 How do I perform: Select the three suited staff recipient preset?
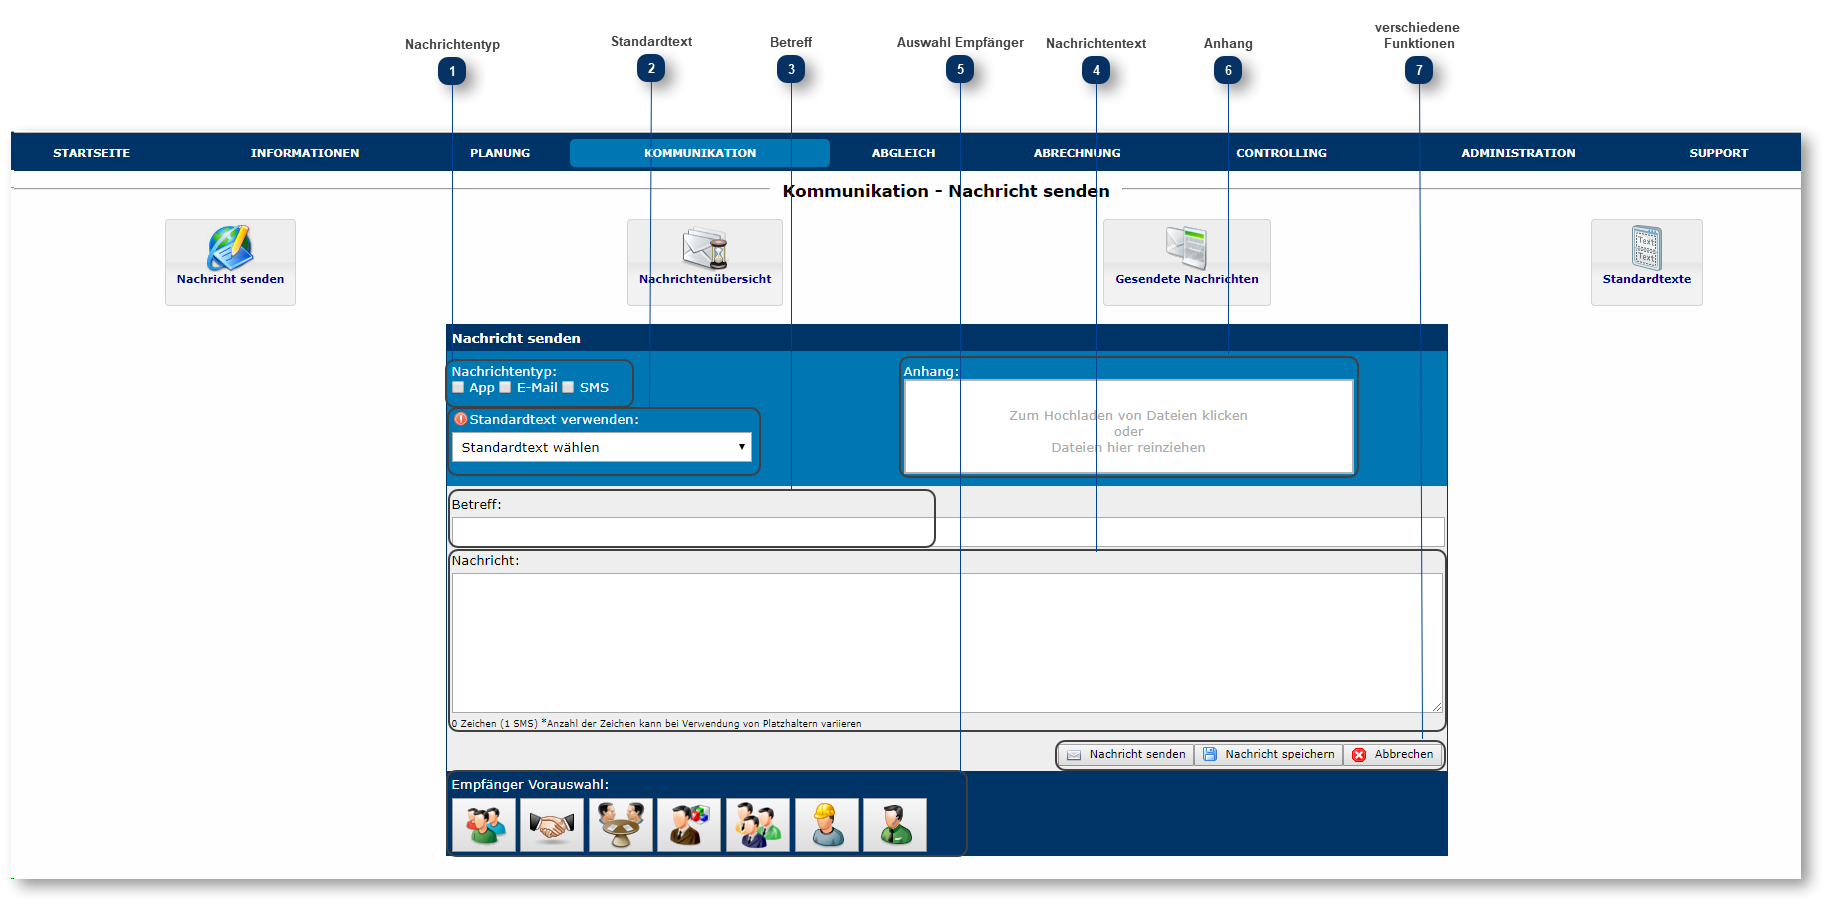[758, 825]
